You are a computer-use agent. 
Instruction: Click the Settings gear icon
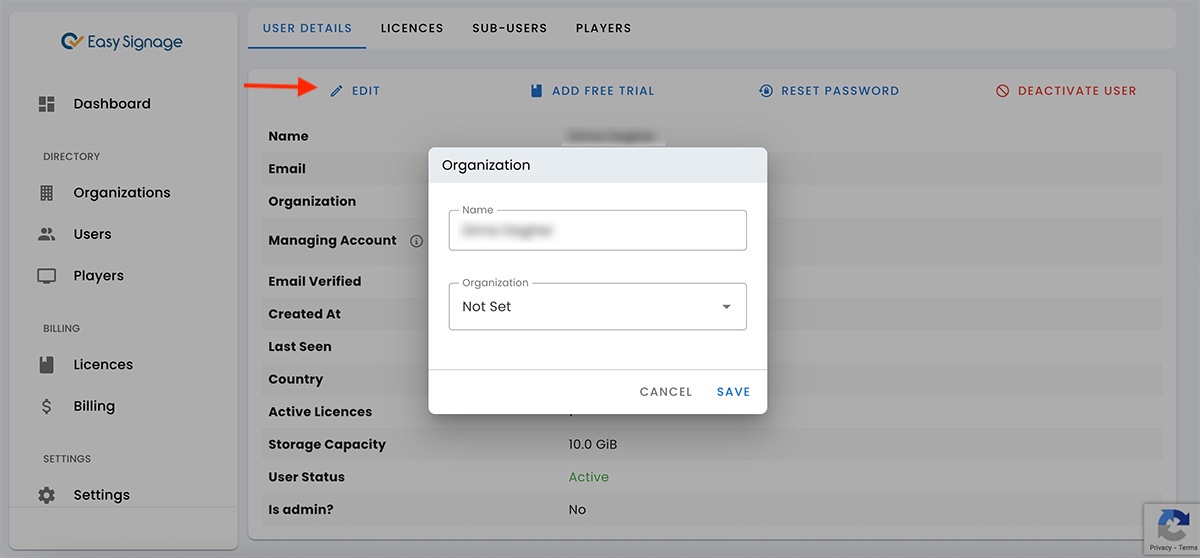(46, 495)
